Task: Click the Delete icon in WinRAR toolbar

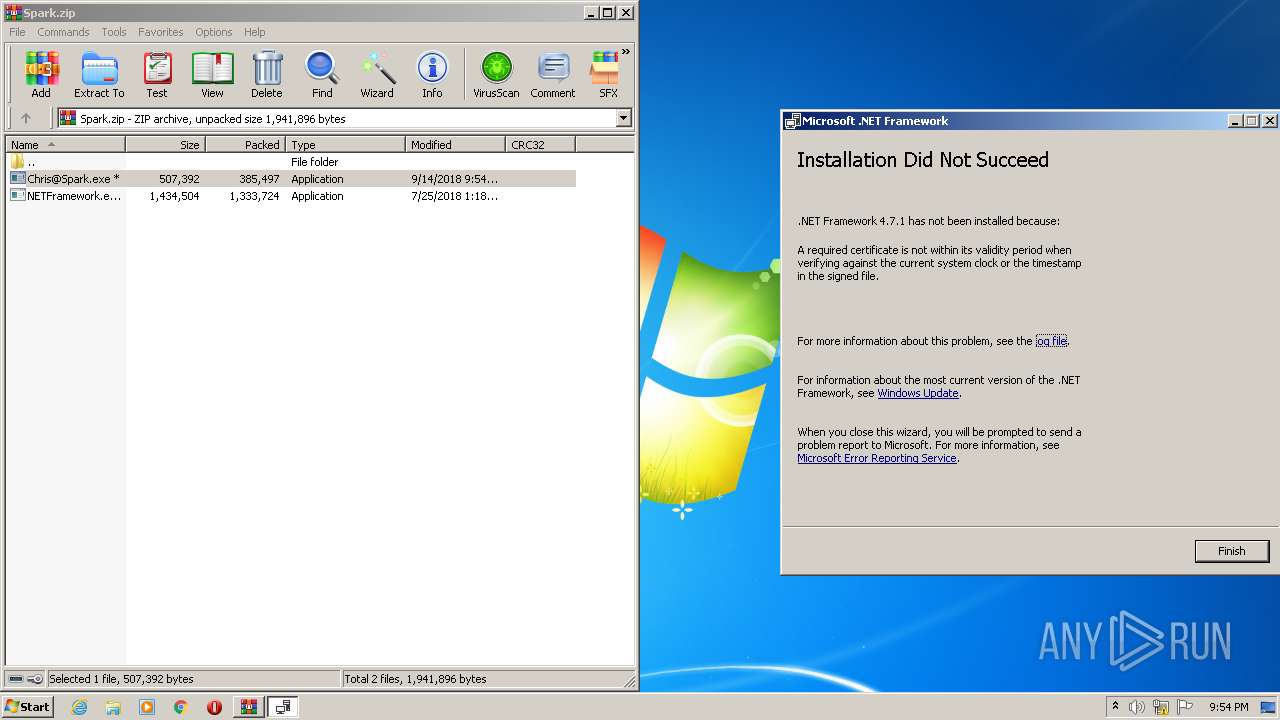Action: coord(266,75)
